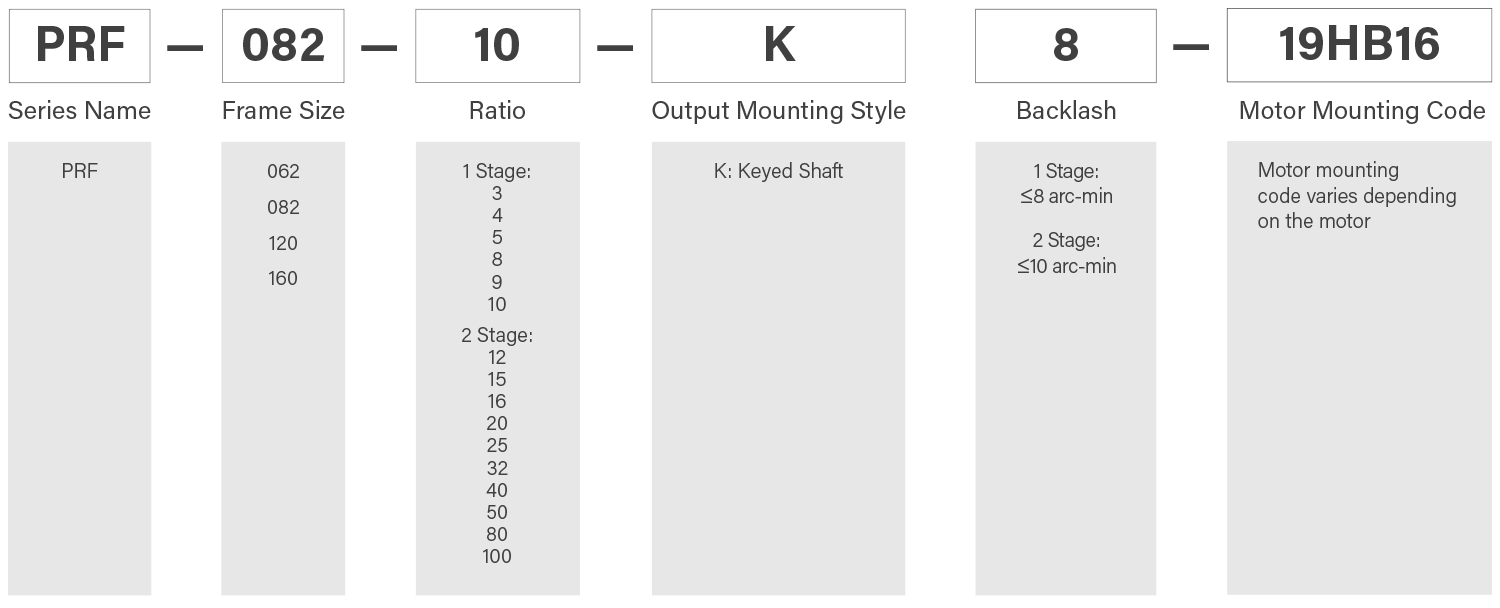
Task: Click the Motor Mounting Code label
Action: [x=1361, y=111]
